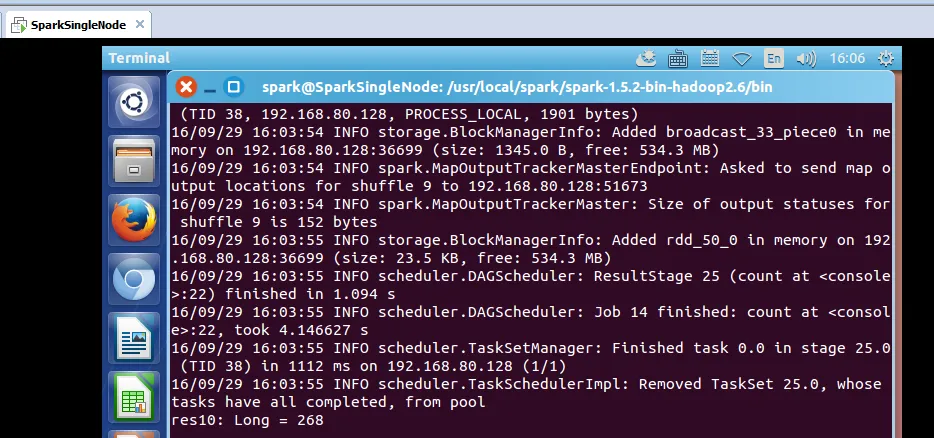Open LibreOffice Writer from launcher

pos(133,338)
